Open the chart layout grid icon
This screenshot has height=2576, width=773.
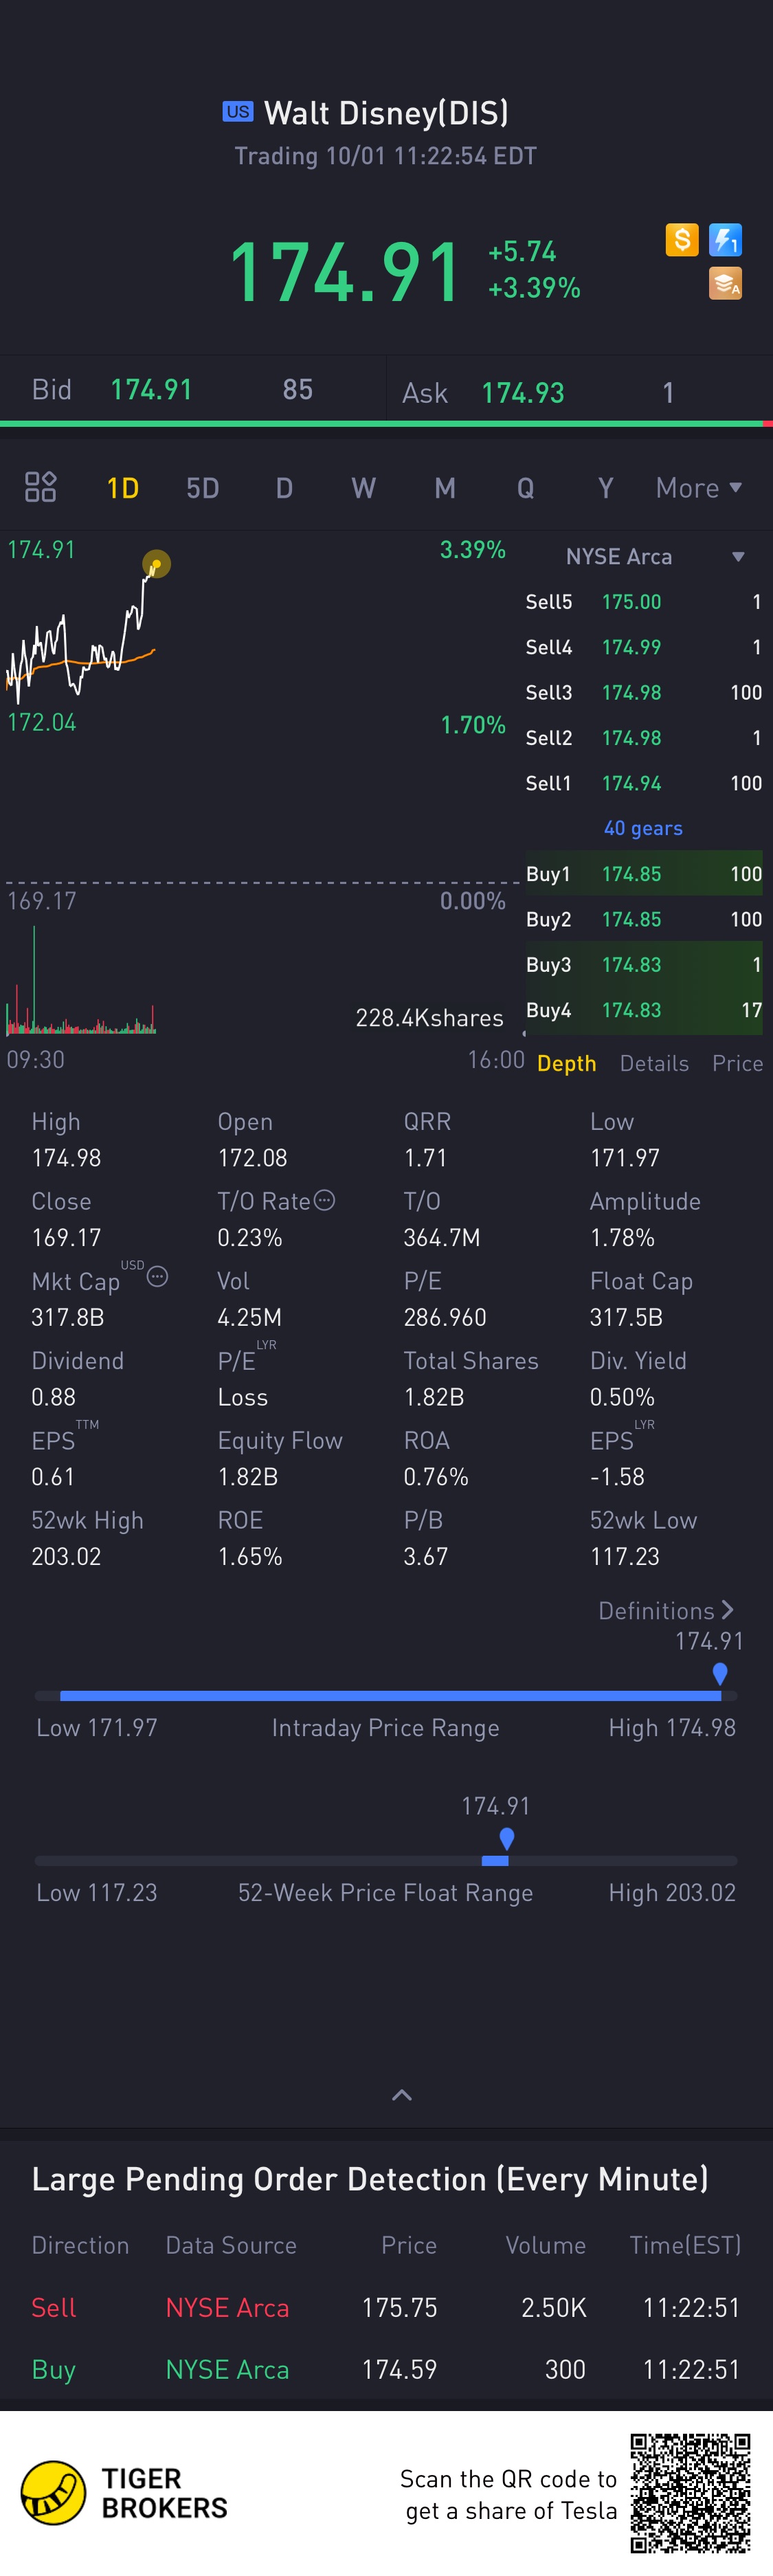pos(40,487)
